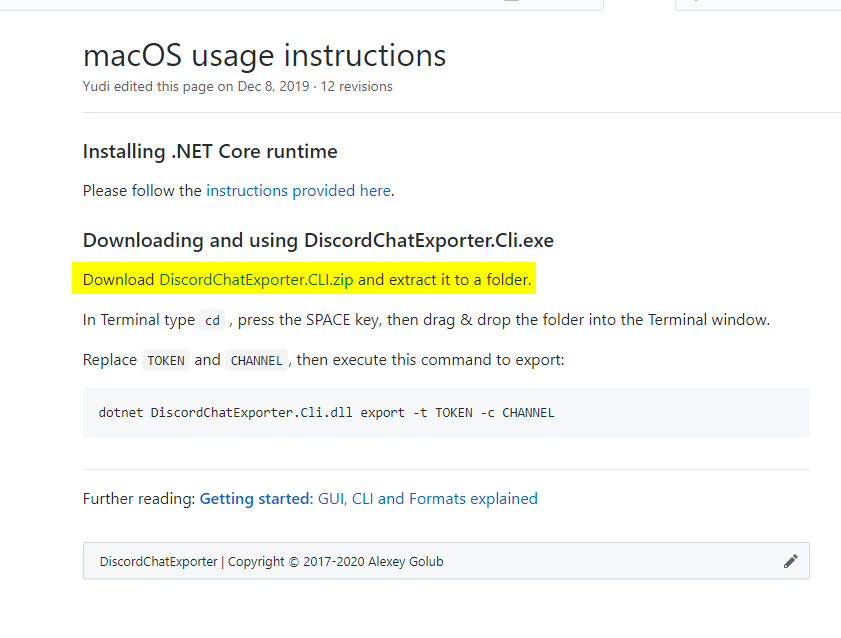841x638 pixels.
Task: Click the 'Dec 8, 2019' edit date
Action: tap(274, 86)
